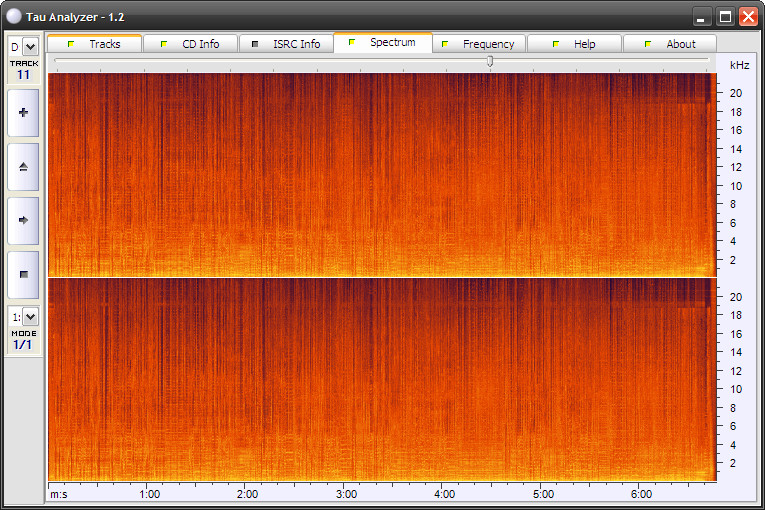This screenshot has width=765, height=510.
Task: Select the ISRC Info tab
Action: [x=286, y=44]
